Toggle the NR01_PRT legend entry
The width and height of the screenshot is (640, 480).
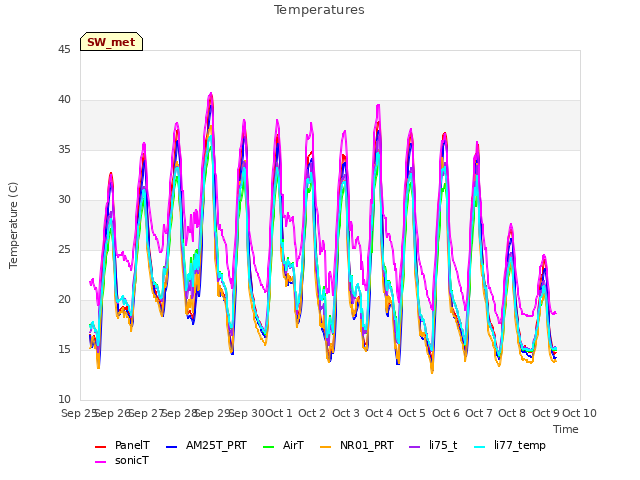(x=357, y=445)
